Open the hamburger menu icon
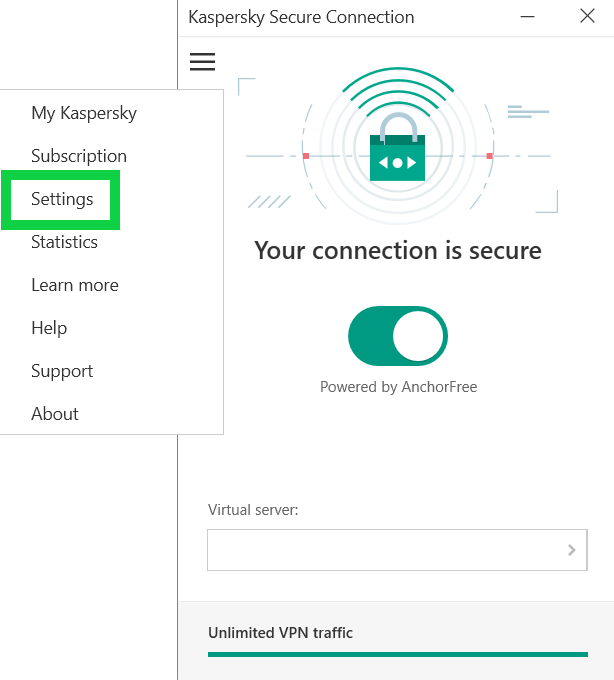 [202, 62]
